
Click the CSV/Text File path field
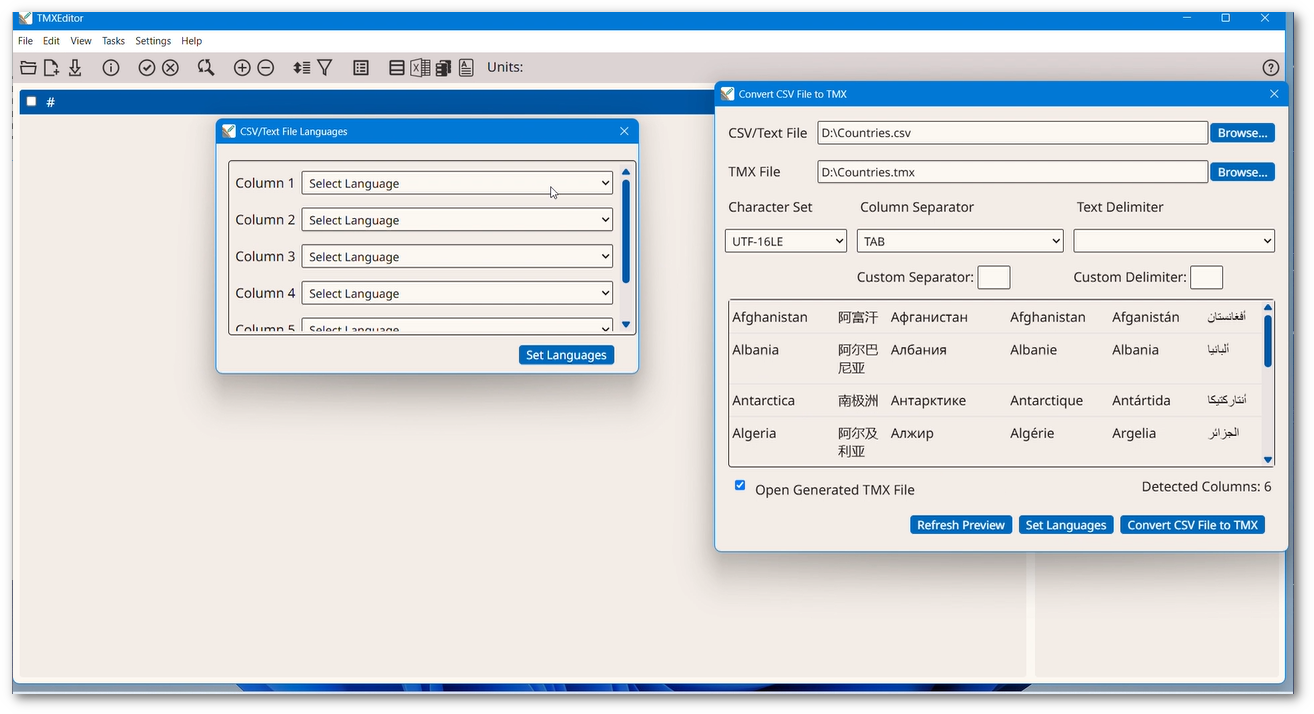[x=1012, y=133]
